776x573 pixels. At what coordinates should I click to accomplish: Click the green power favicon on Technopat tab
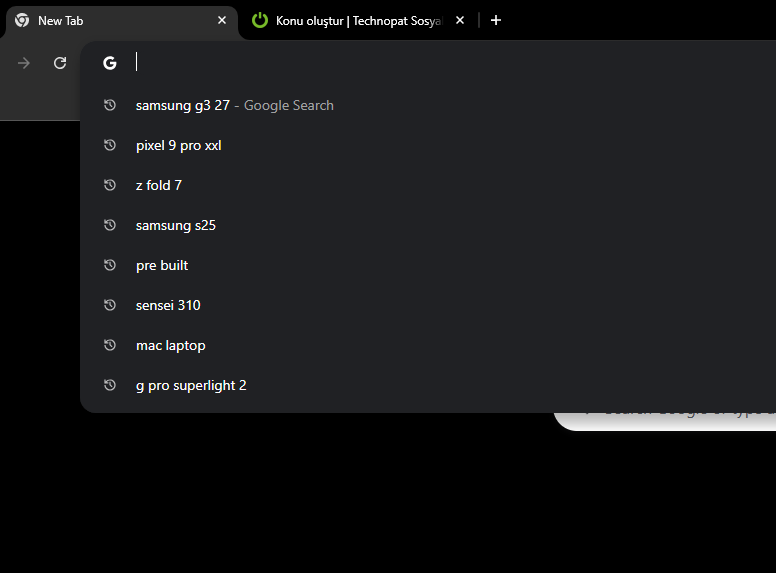(260, 20)
